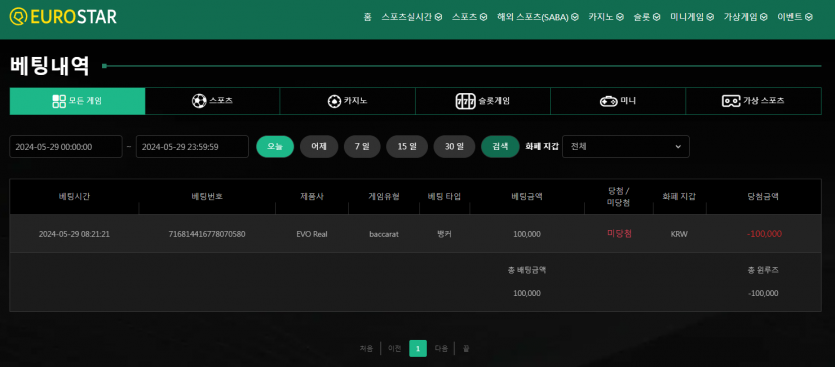Open 이벤트 in the top menu
Viewport: 835px width, 367px height.
click(x=790, y=17)
